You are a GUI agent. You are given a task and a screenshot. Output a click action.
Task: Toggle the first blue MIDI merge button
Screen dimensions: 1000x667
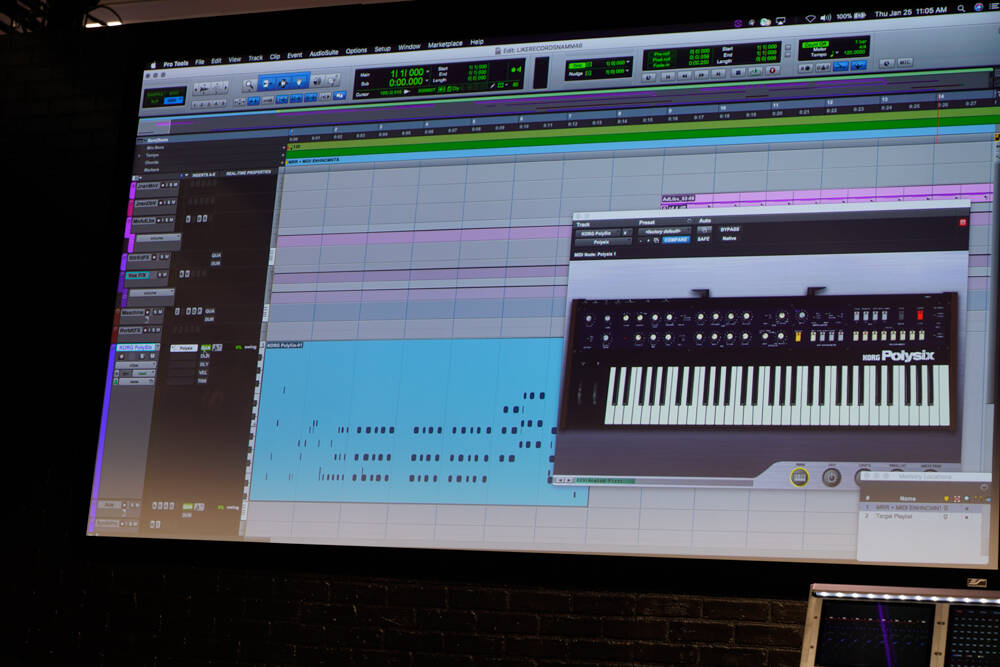click(841, 66)
